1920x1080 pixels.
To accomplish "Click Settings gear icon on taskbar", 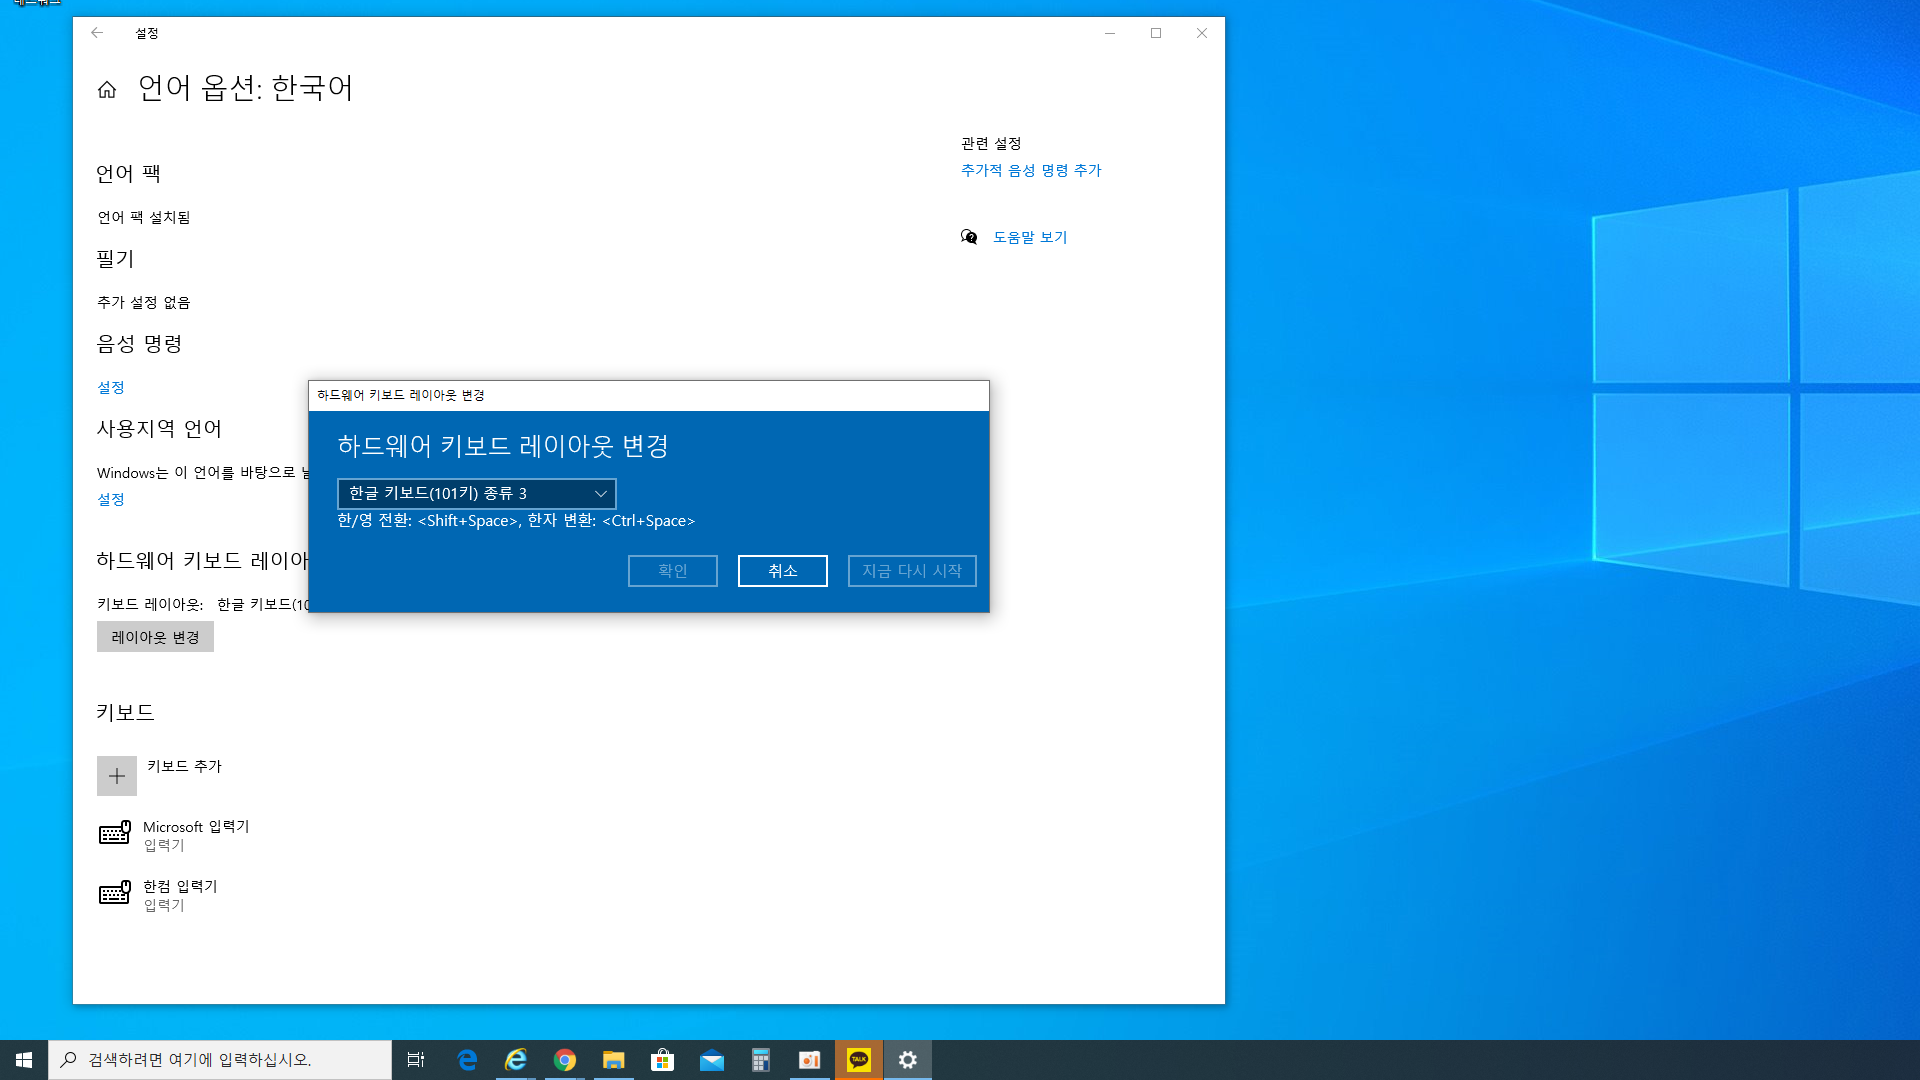I will tap(908, 1060).
